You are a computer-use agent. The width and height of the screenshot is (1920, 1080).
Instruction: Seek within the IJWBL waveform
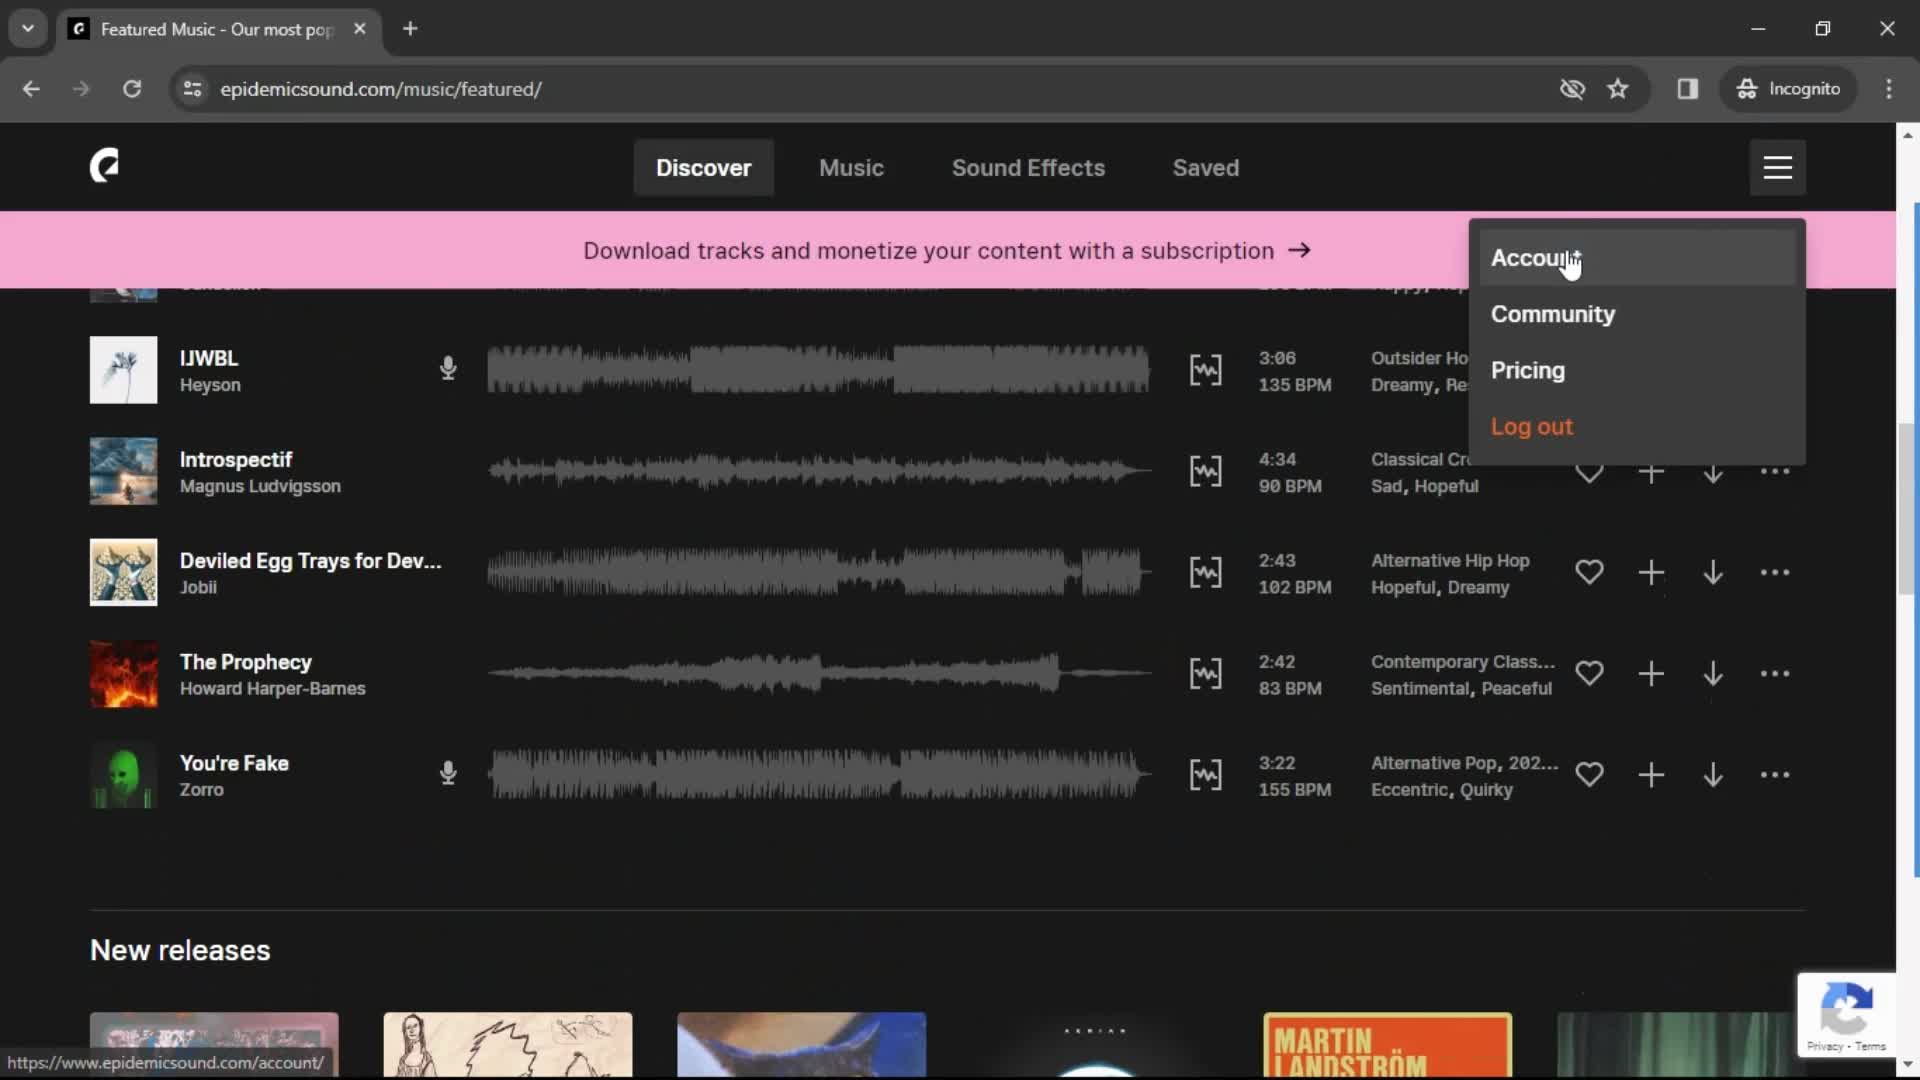pyautogui.click(x=819, y=370)
